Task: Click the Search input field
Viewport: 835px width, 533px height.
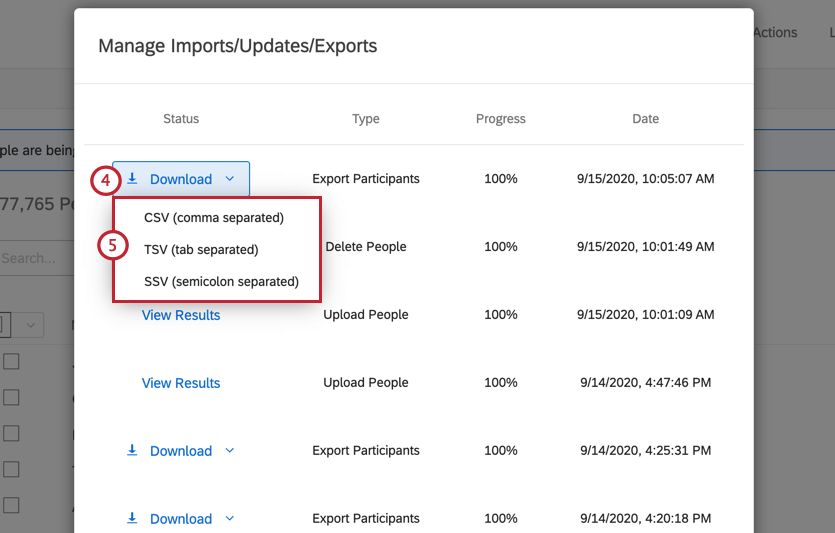Action: (30, 258)
